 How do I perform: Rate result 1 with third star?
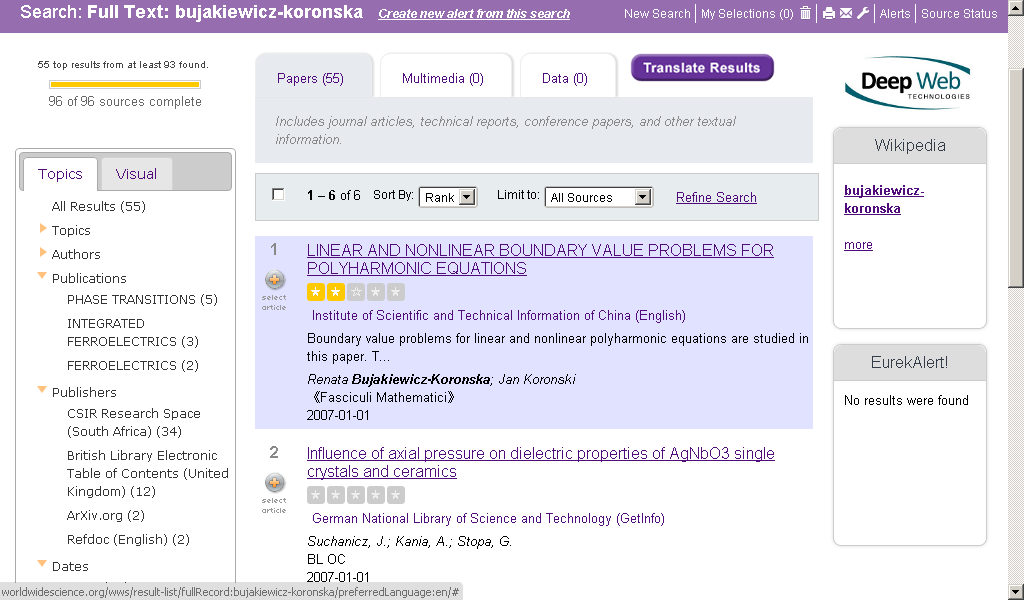356,292
